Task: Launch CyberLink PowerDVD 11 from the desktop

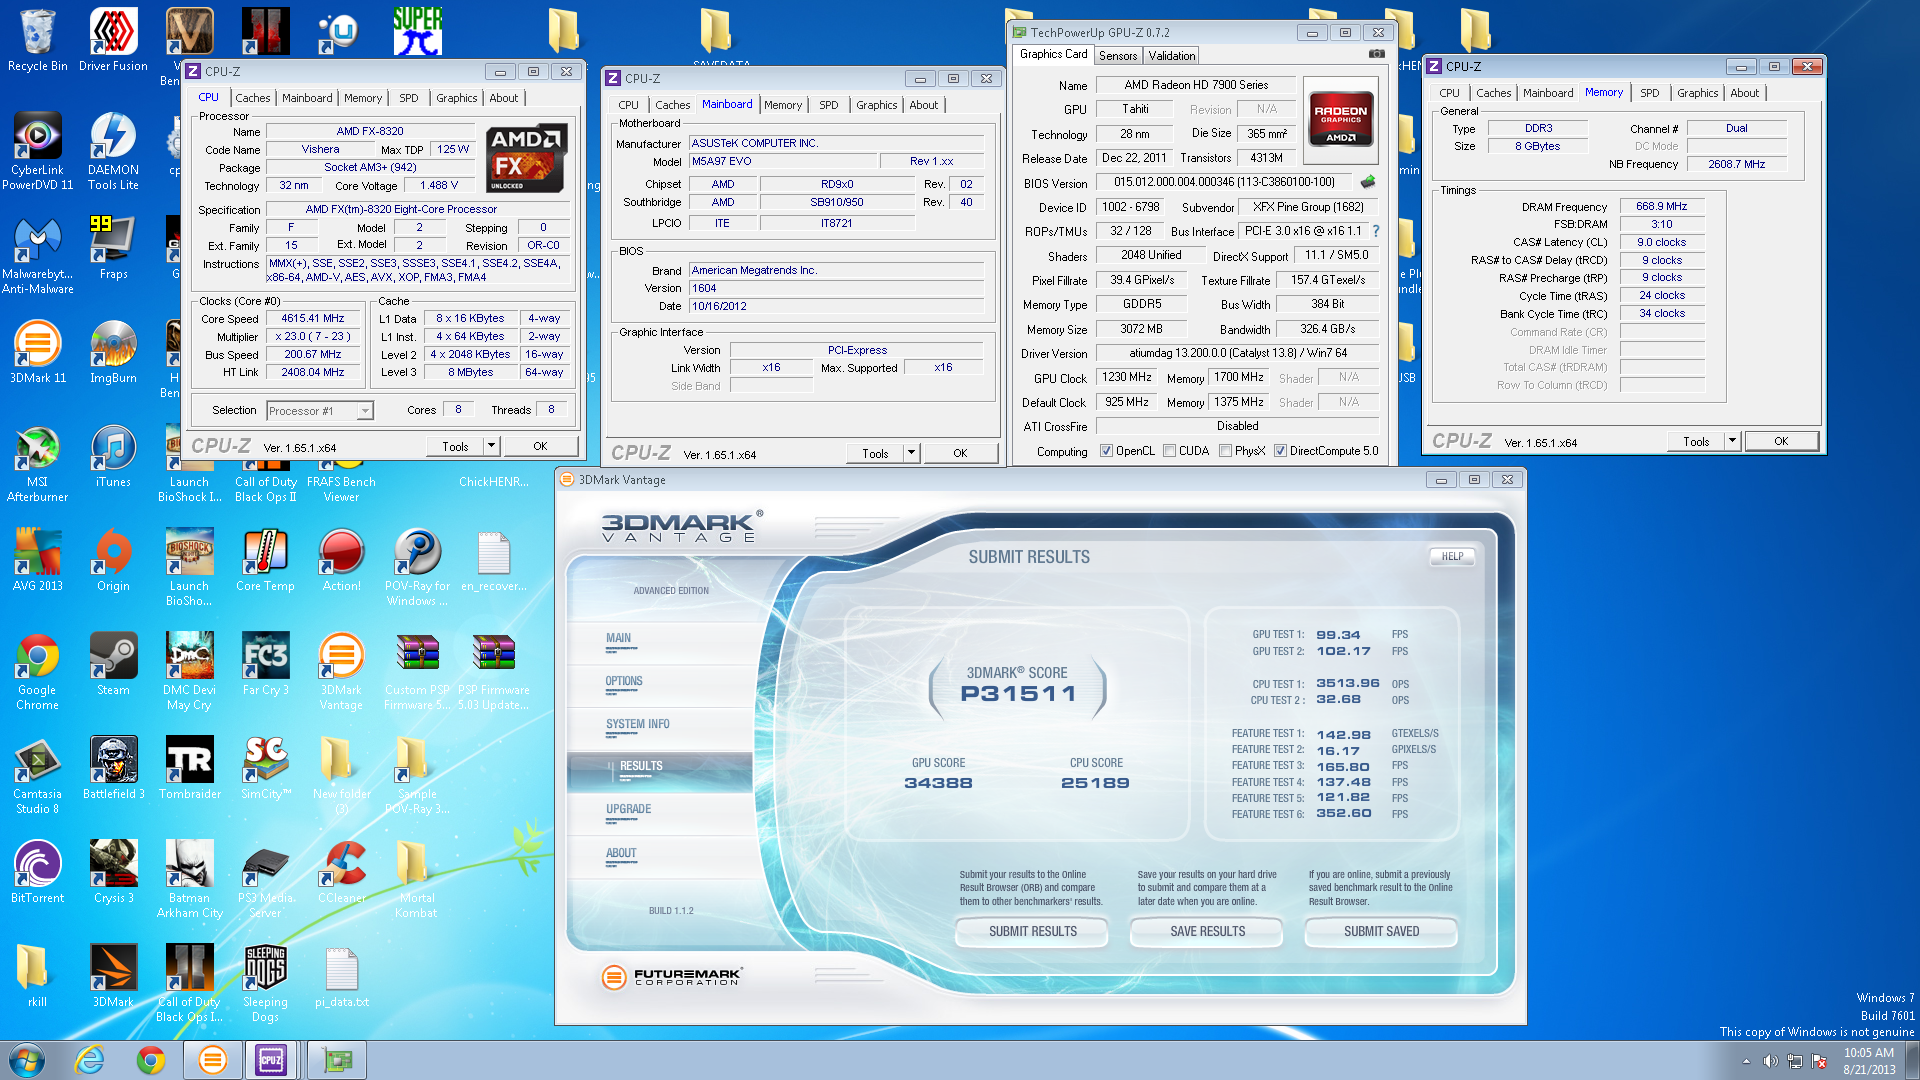Action: (38, 150)
